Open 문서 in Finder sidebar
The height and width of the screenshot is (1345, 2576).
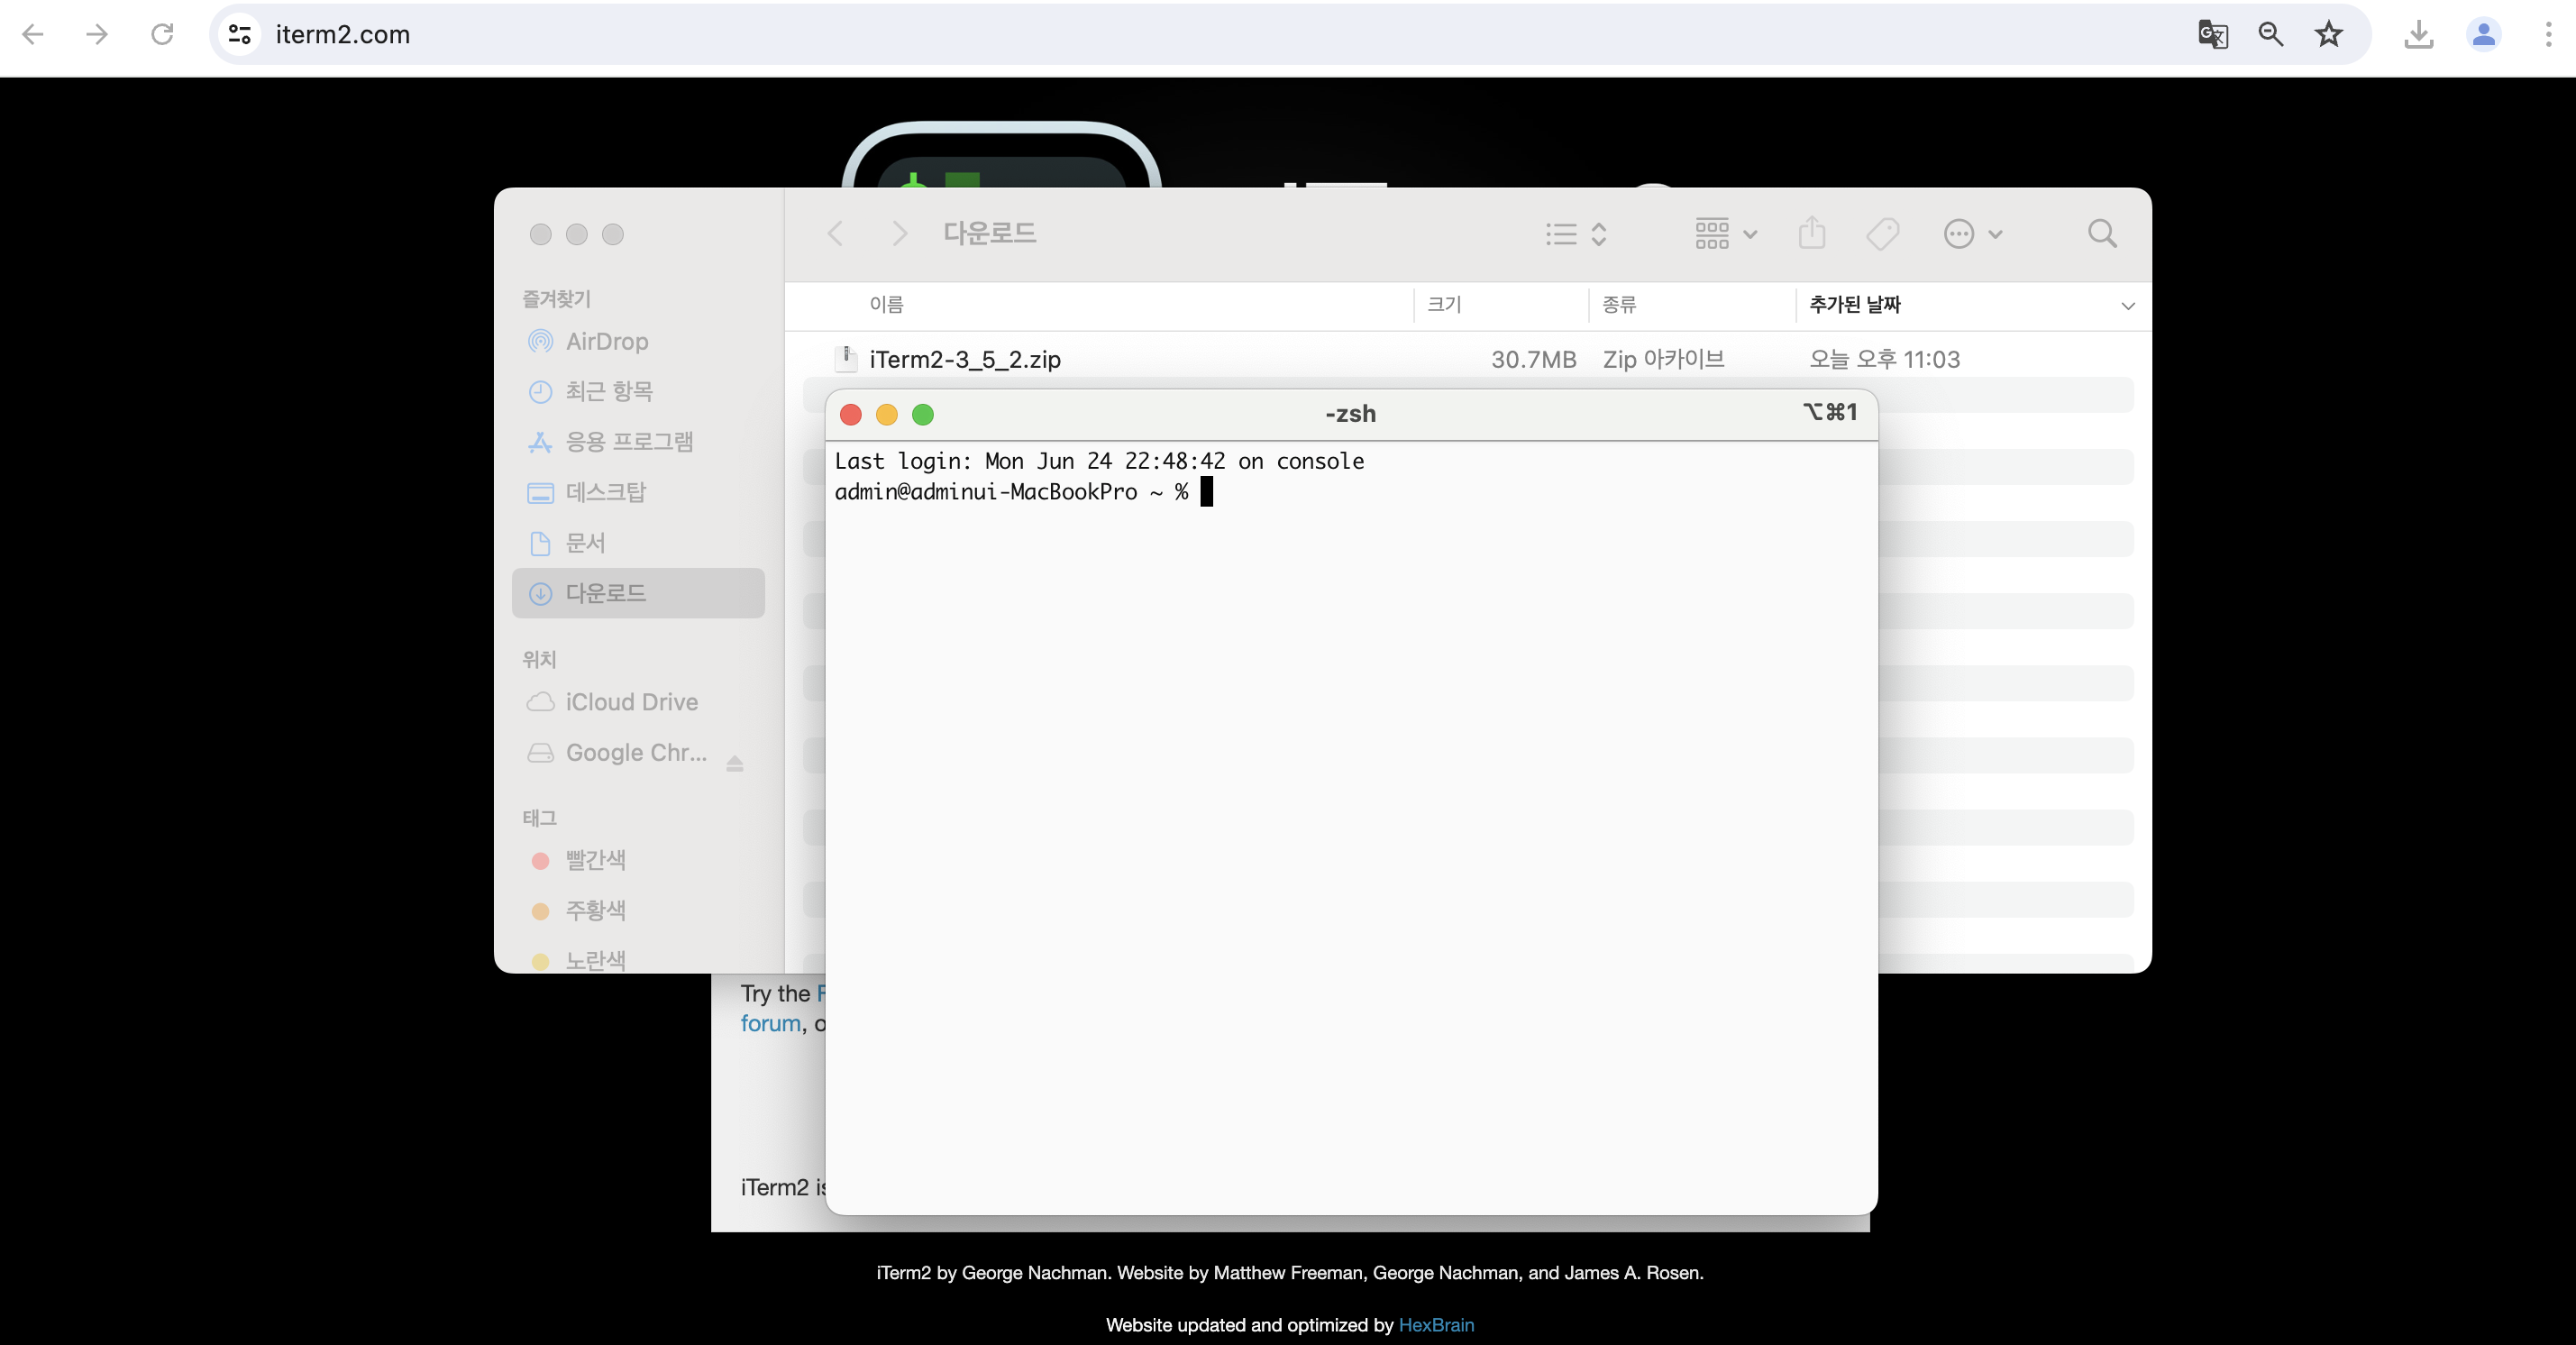[638, 543]
